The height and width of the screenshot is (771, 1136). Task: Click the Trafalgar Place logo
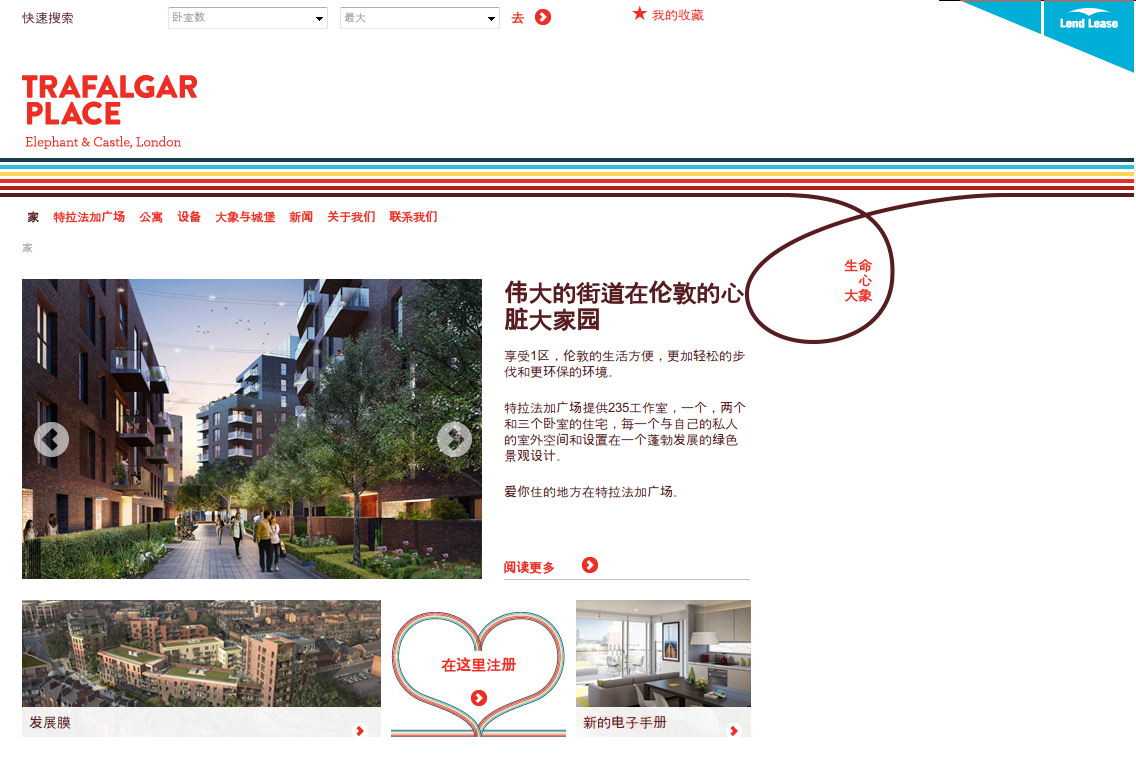point(109,111)
